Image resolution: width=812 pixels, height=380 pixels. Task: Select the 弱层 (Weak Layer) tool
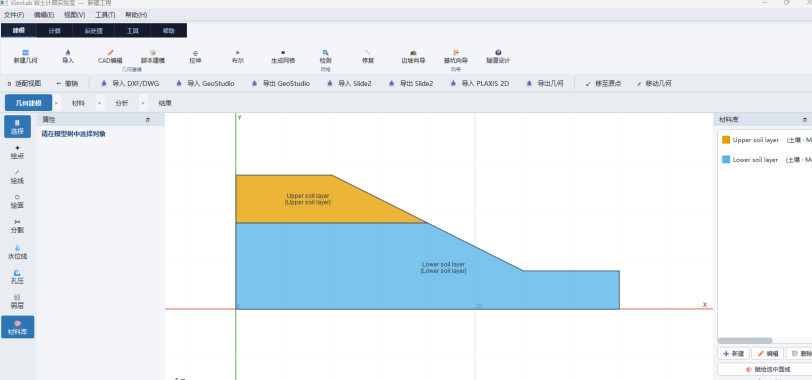[x=18, y=301]
